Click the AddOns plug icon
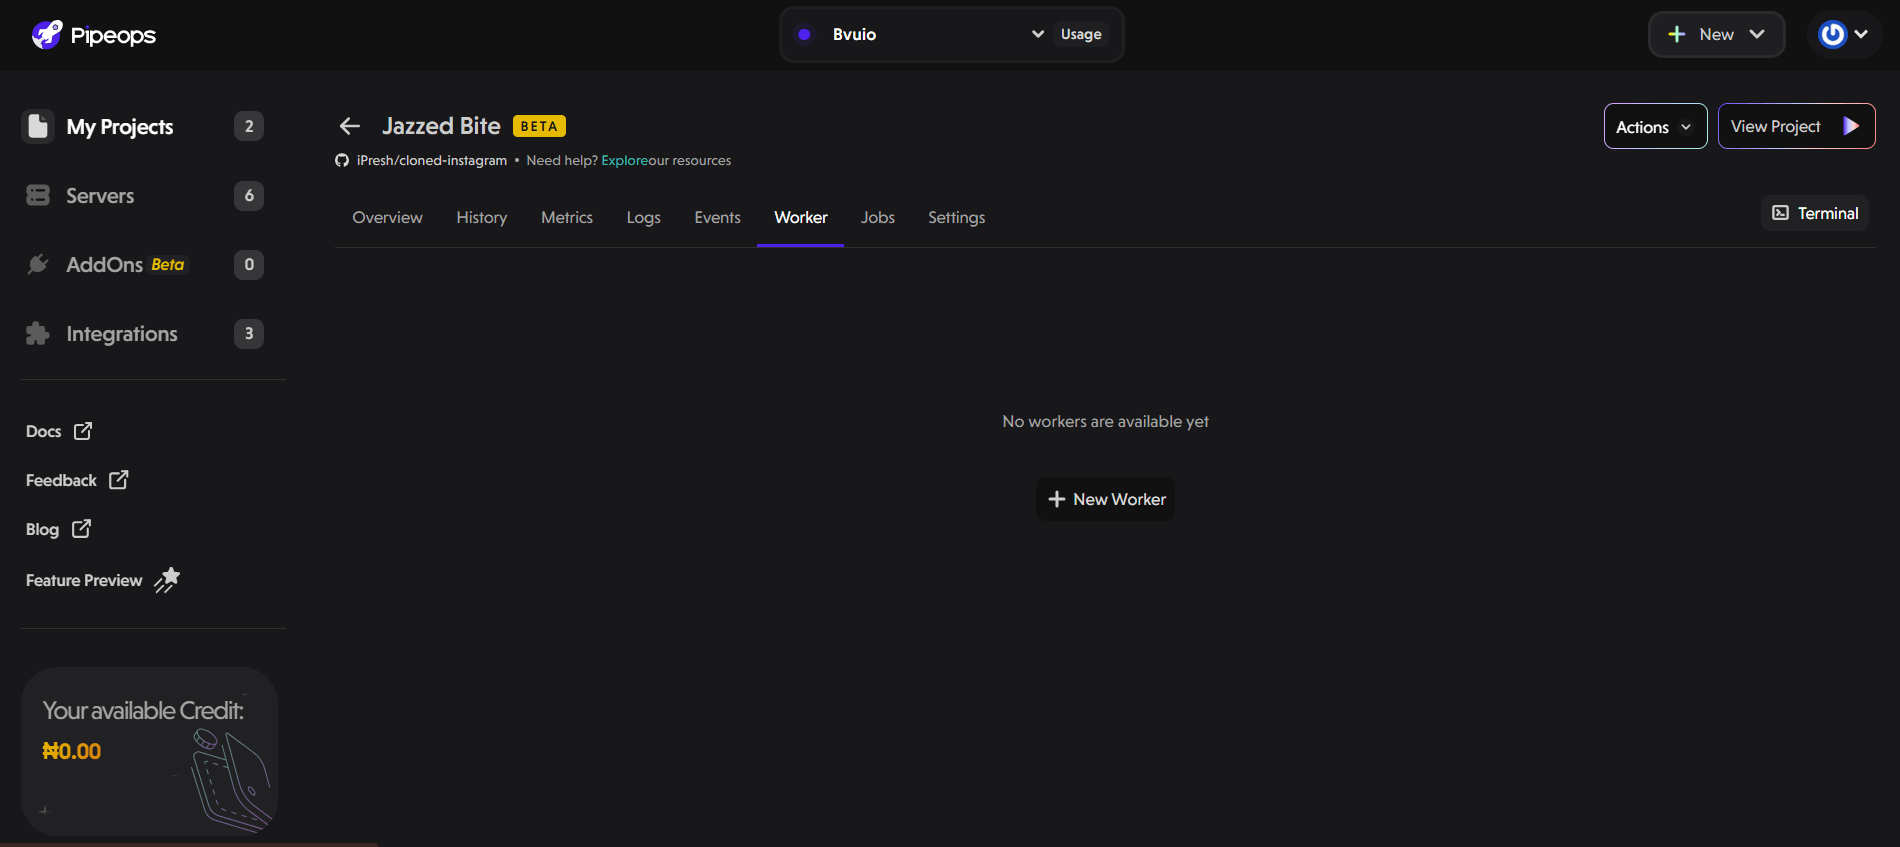The width and height of the screenshot is (1900, 847). [38, 264]
